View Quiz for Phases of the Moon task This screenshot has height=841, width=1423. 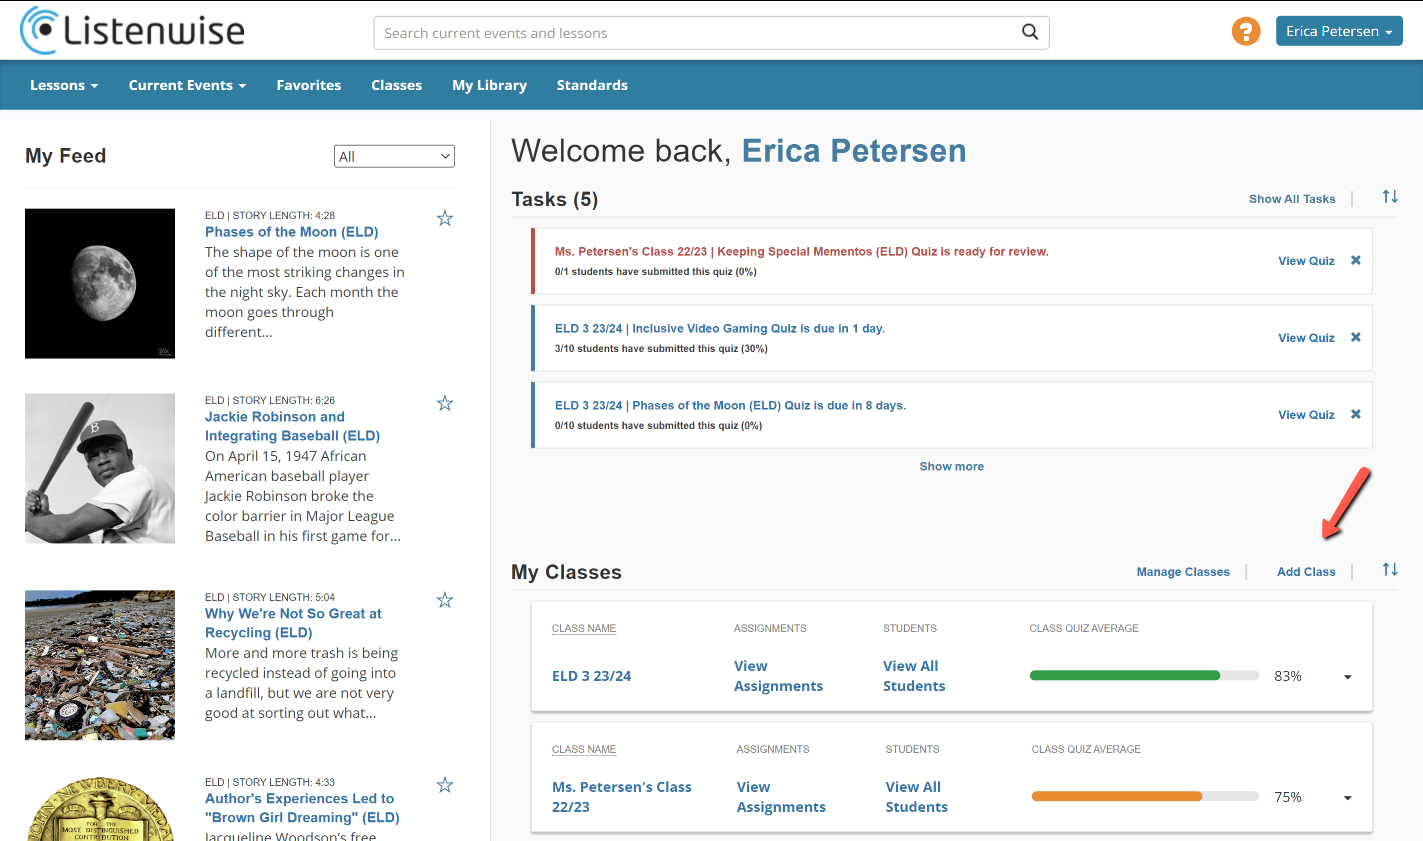(1306, 415)
